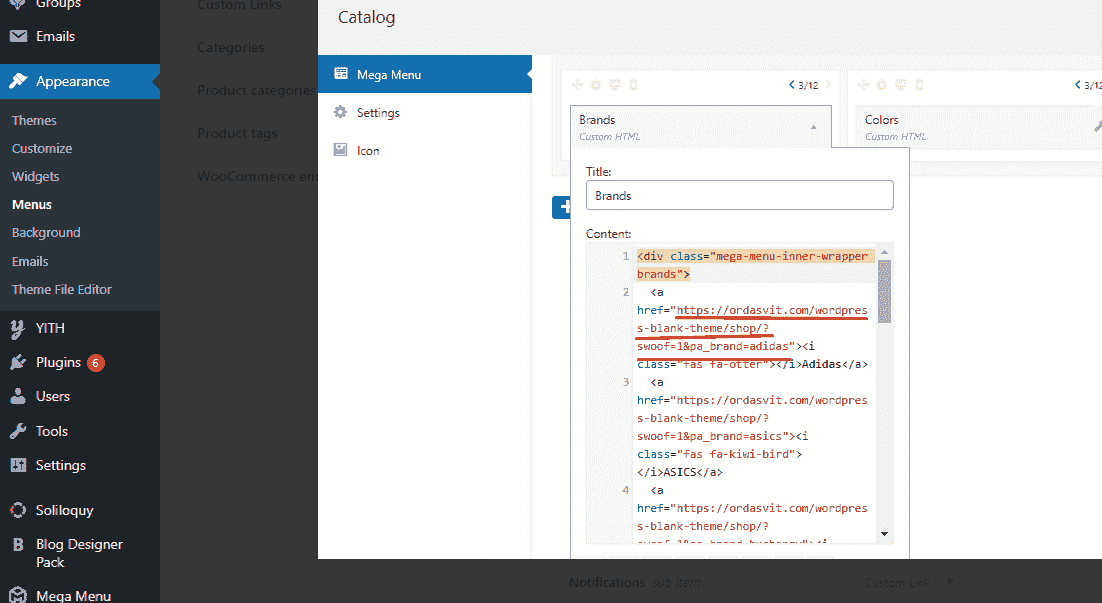1102x603 pixels.
Task: Click the Settings sliders icon in WordPress sidebar
Action: [x=18, y=465]
